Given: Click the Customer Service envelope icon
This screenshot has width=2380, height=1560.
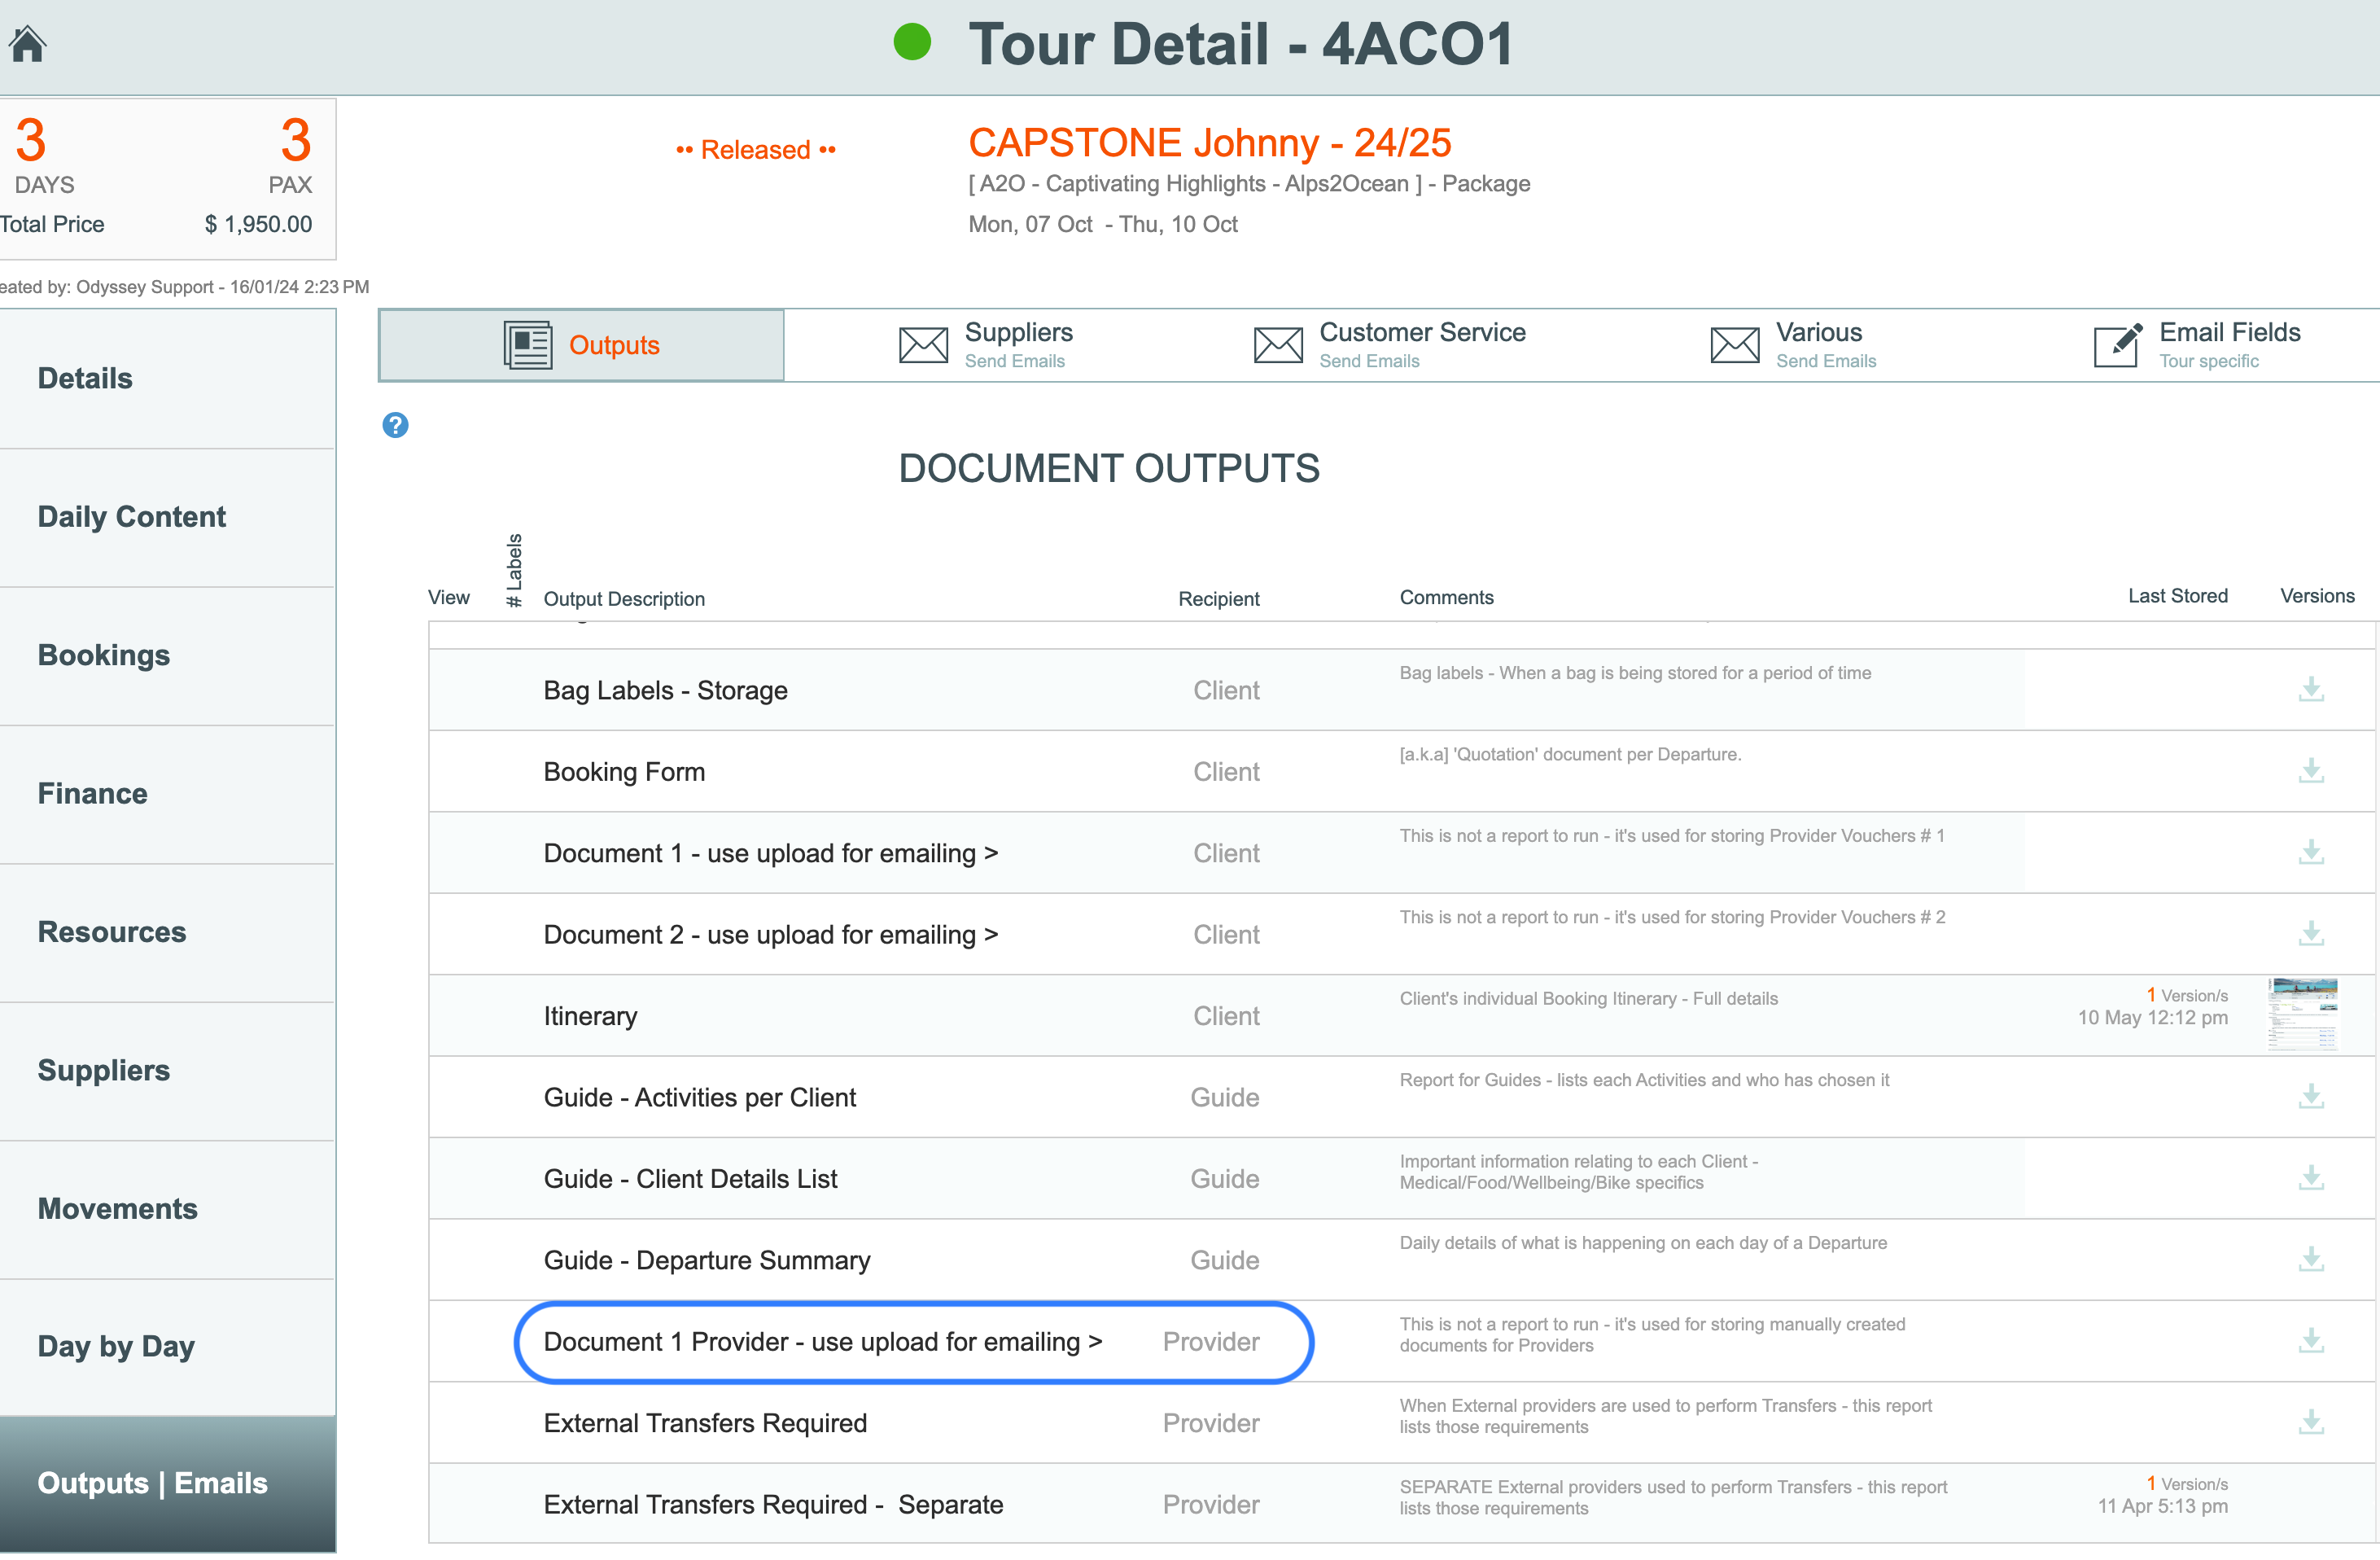Looking at the screenshot, I should [1277, 346].
